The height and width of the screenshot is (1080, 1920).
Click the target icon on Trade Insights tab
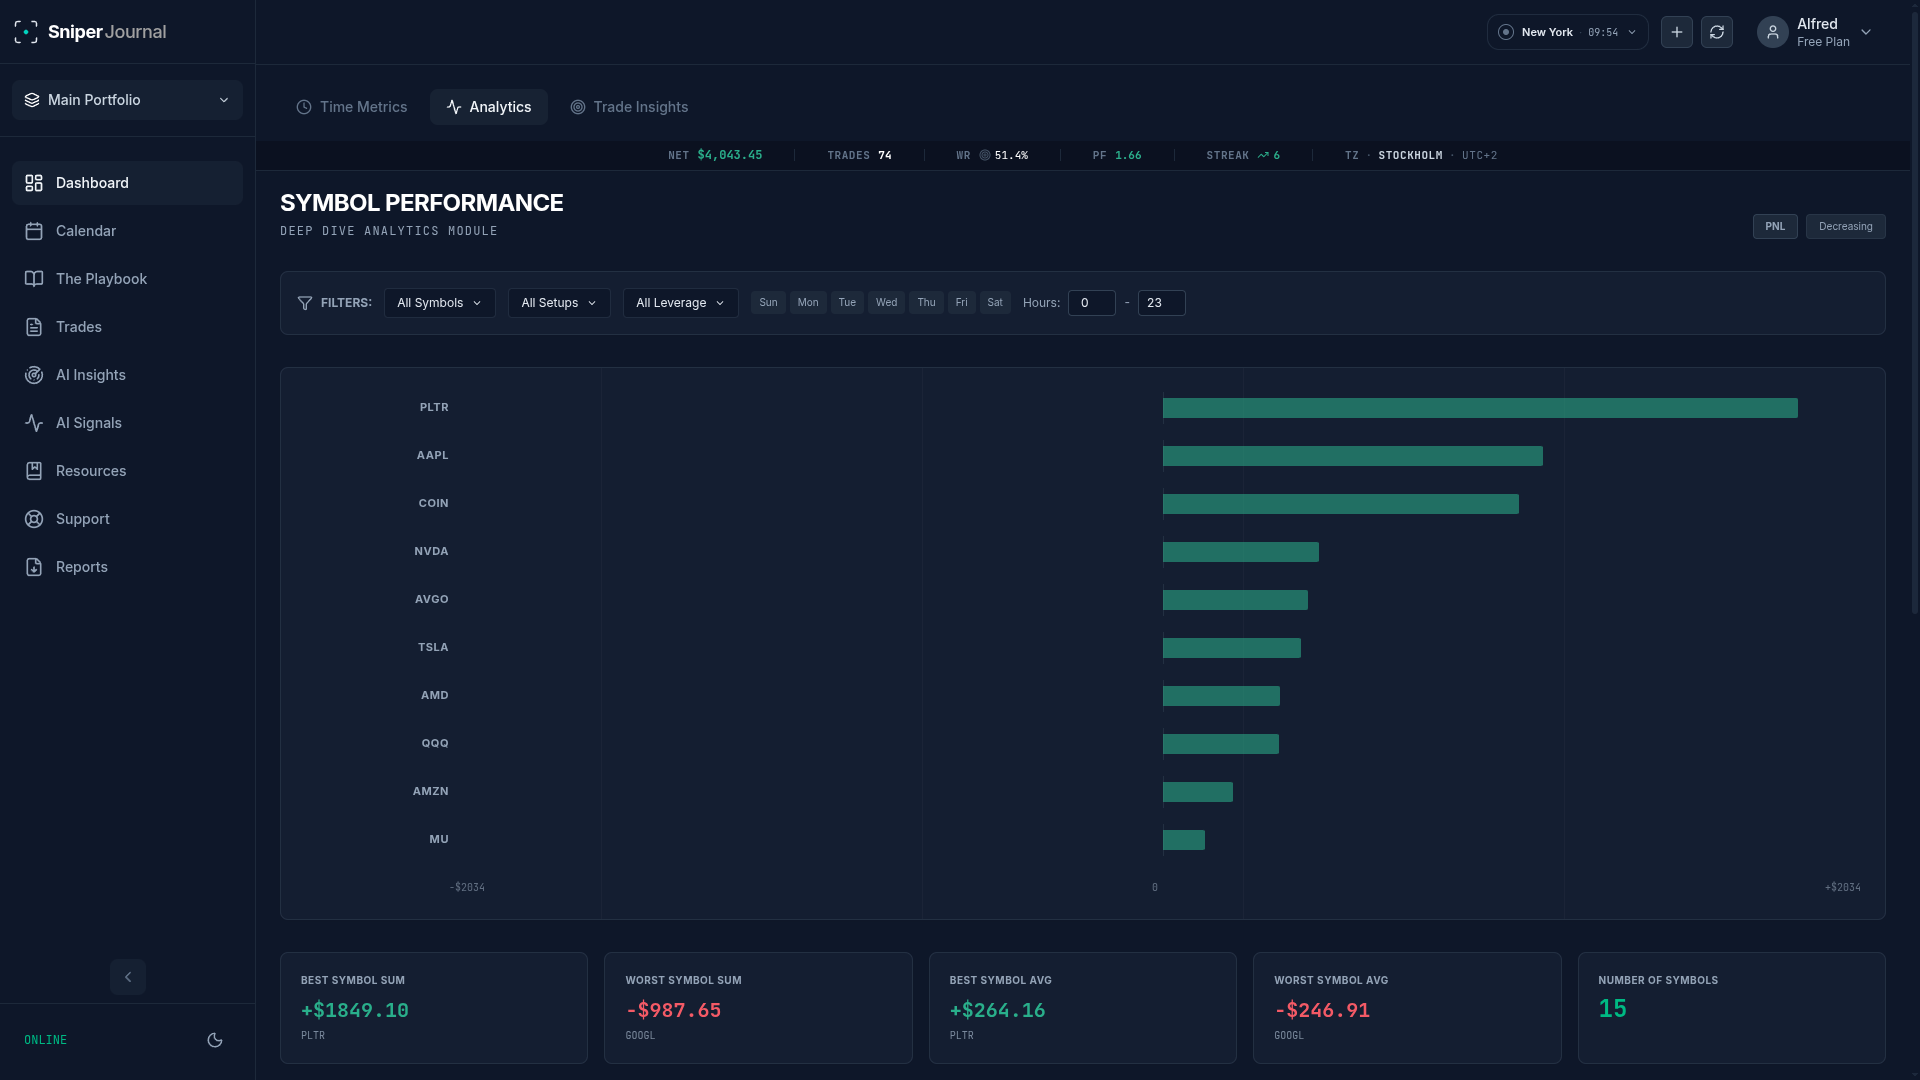pos(578,107)
